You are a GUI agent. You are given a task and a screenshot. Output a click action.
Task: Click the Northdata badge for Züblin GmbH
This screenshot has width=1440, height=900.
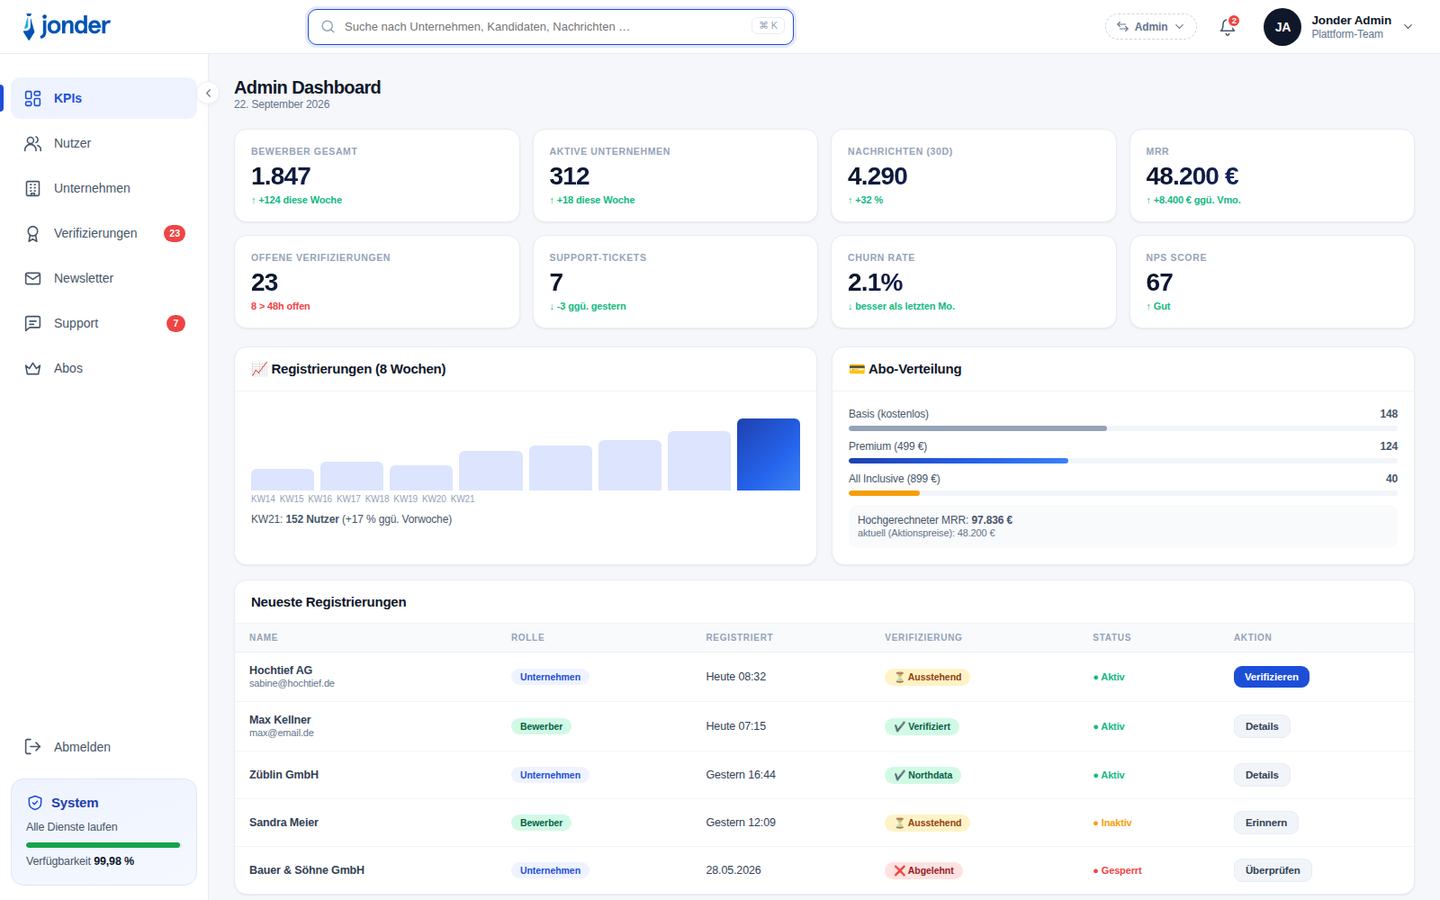coord(923,775)
